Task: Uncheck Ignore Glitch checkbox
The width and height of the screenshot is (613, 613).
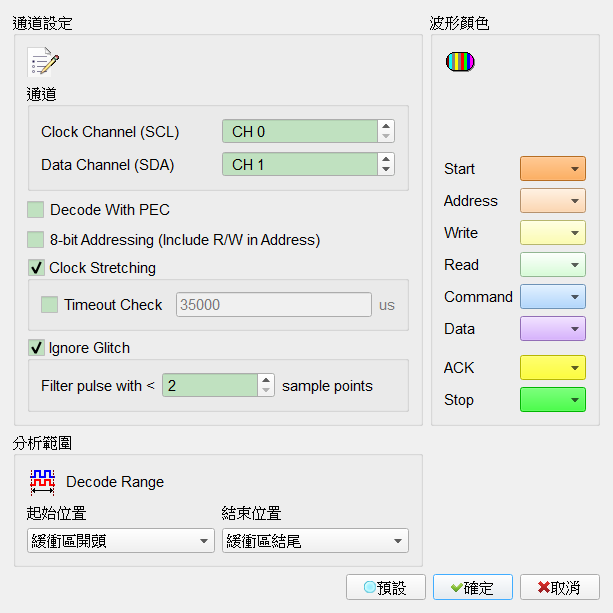Action: pos(36,348)
